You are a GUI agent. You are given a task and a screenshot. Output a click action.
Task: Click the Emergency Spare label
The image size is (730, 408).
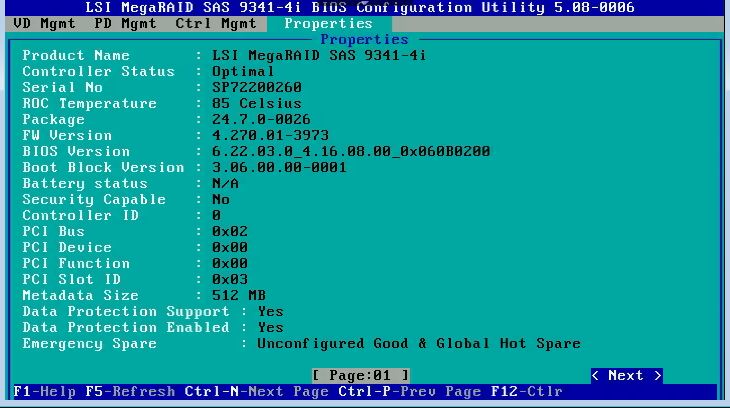(x=89, y=344)
